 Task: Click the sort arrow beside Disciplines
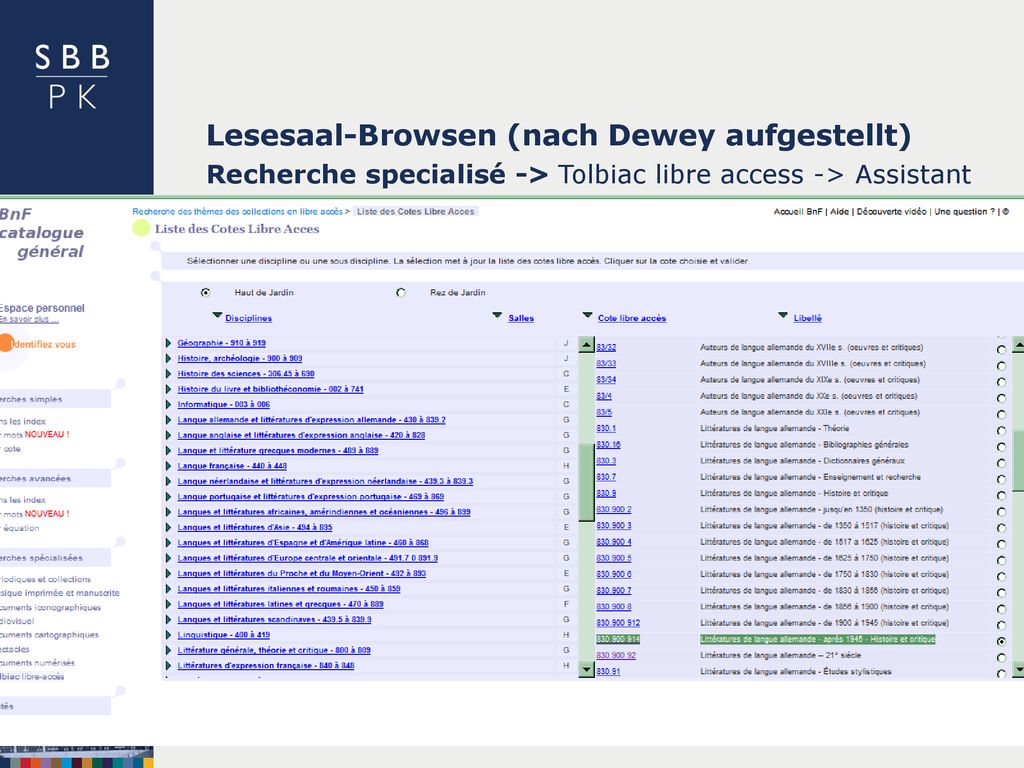[217, 315]
